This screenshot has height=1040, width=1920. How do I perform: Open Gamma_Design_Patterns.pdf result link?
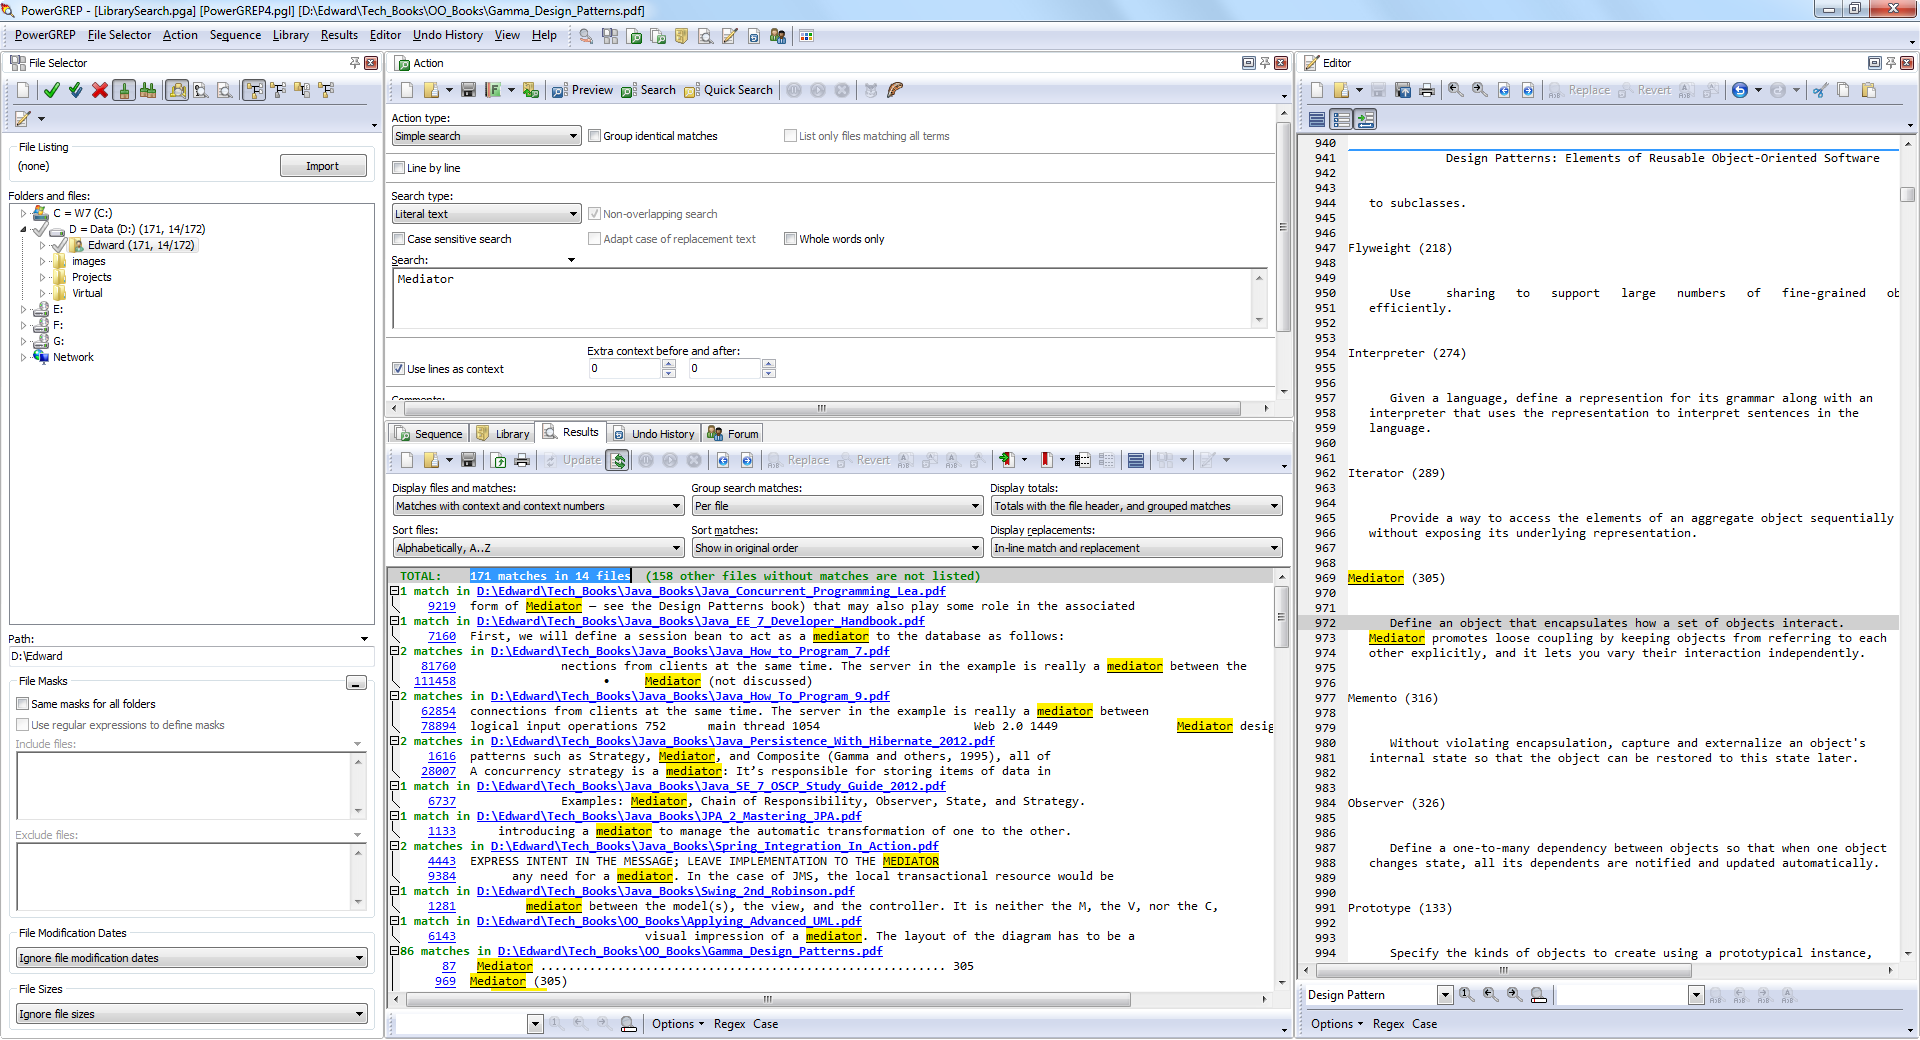[690, 951]
